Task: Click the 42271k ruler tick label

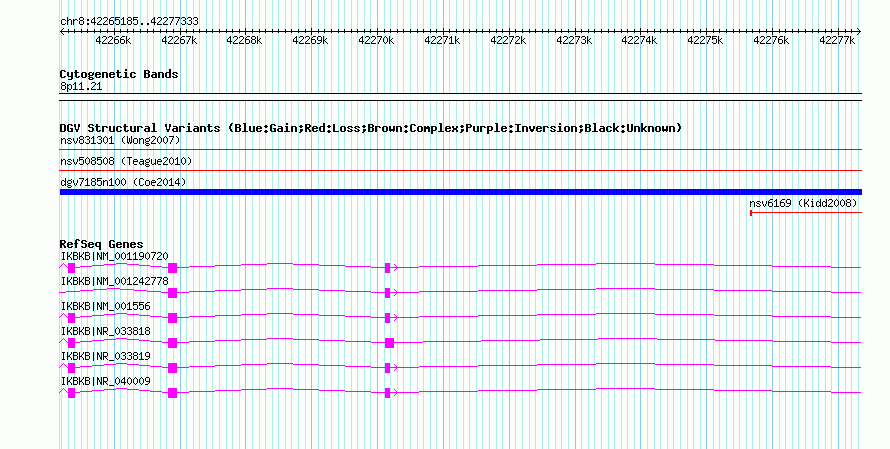Action: [x=442, y=40]
